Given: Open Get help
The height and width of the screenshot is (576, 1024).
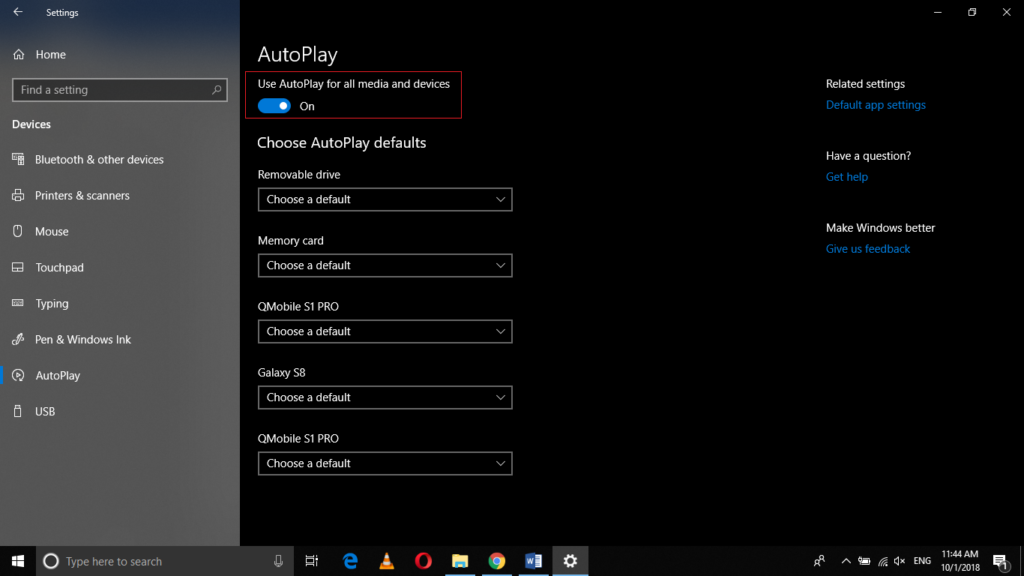Looking at the screenshot, I should [x=846, y=176].
